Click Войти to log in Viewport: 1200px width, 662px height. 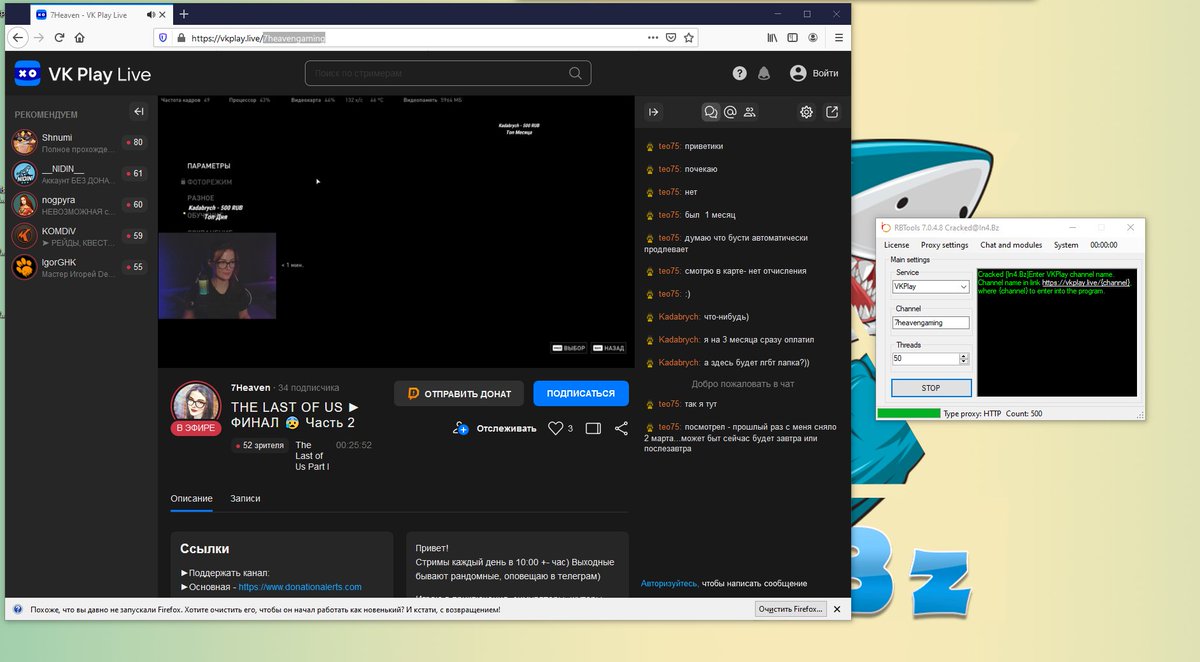point(814,73)
